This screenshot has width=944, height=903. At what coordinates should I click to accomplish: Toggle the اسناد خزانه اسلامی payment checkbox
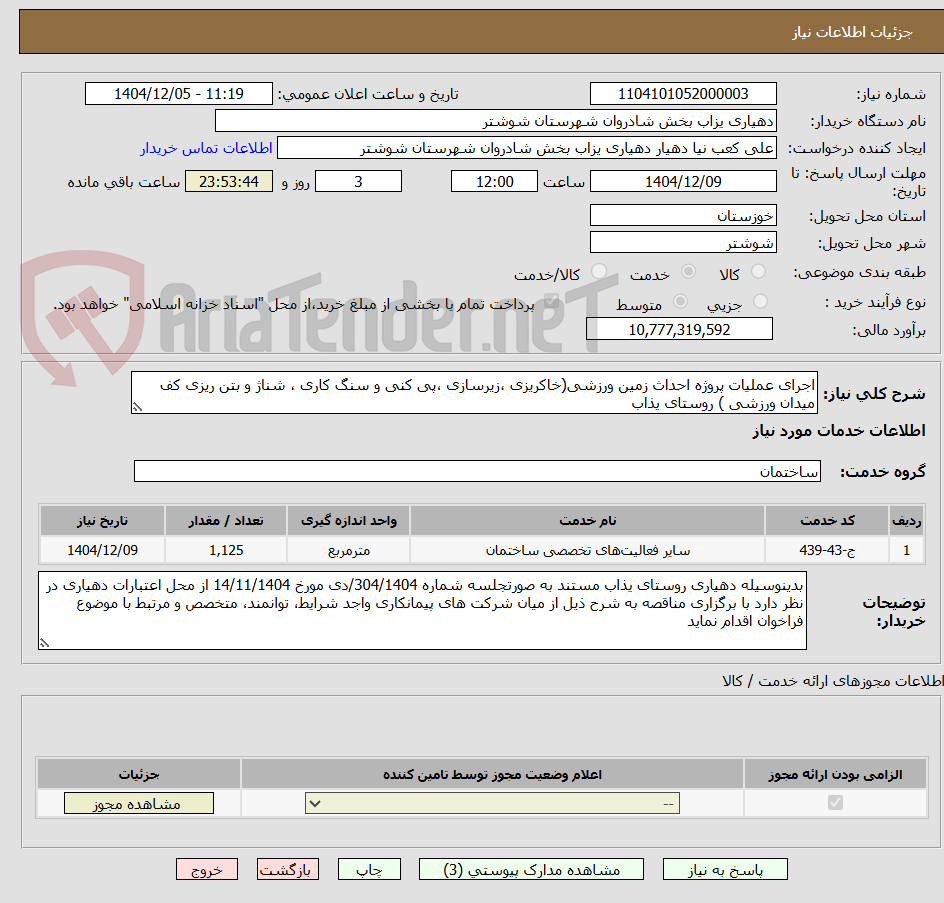(550, 303)
